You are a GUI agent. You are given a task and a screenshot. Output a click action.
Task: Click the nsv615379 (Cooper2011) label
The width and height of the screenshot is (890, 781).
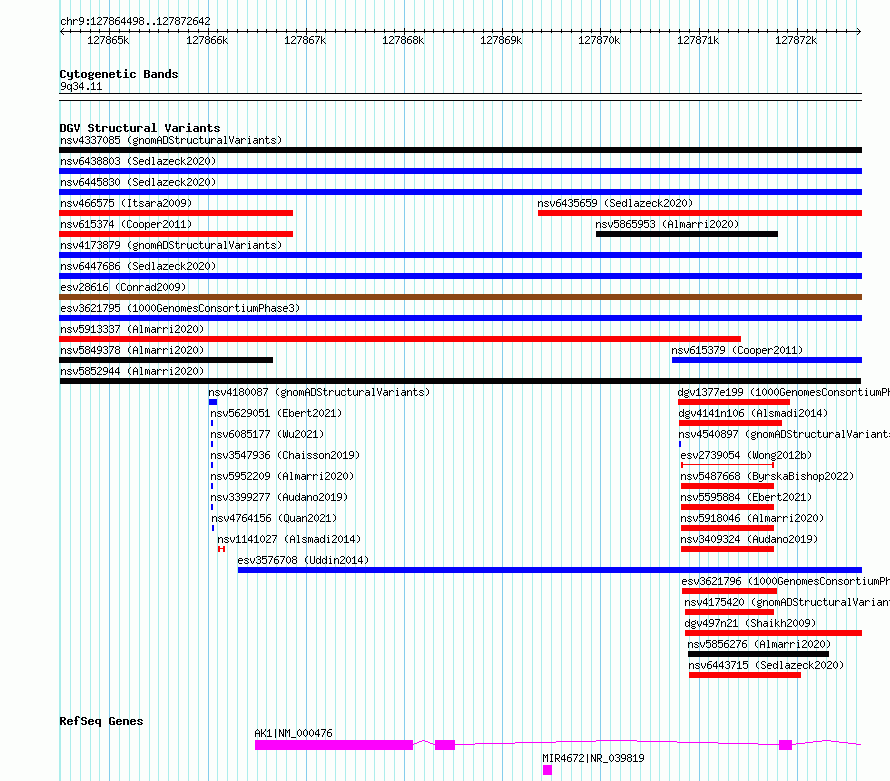coord(737,350)
